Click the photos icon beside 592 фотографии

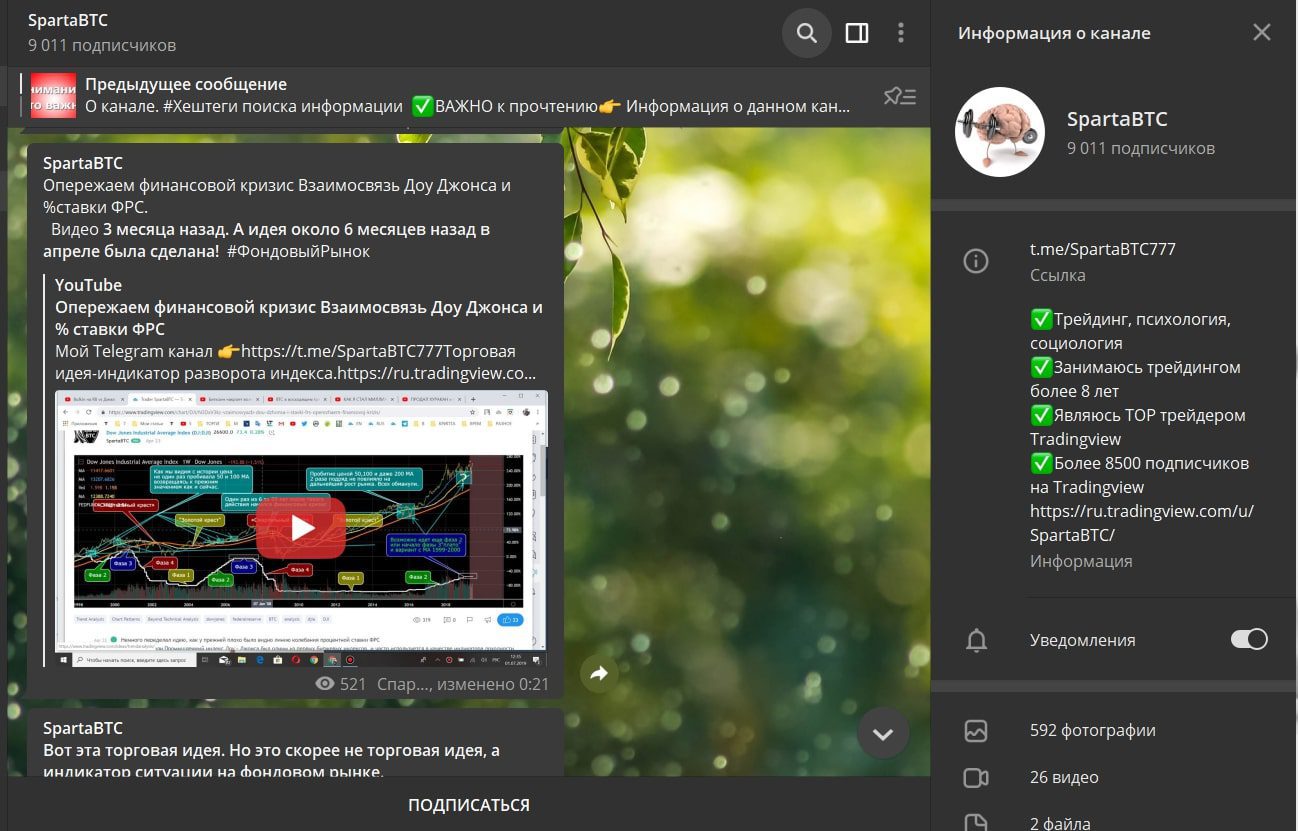(x=976, y=730)
